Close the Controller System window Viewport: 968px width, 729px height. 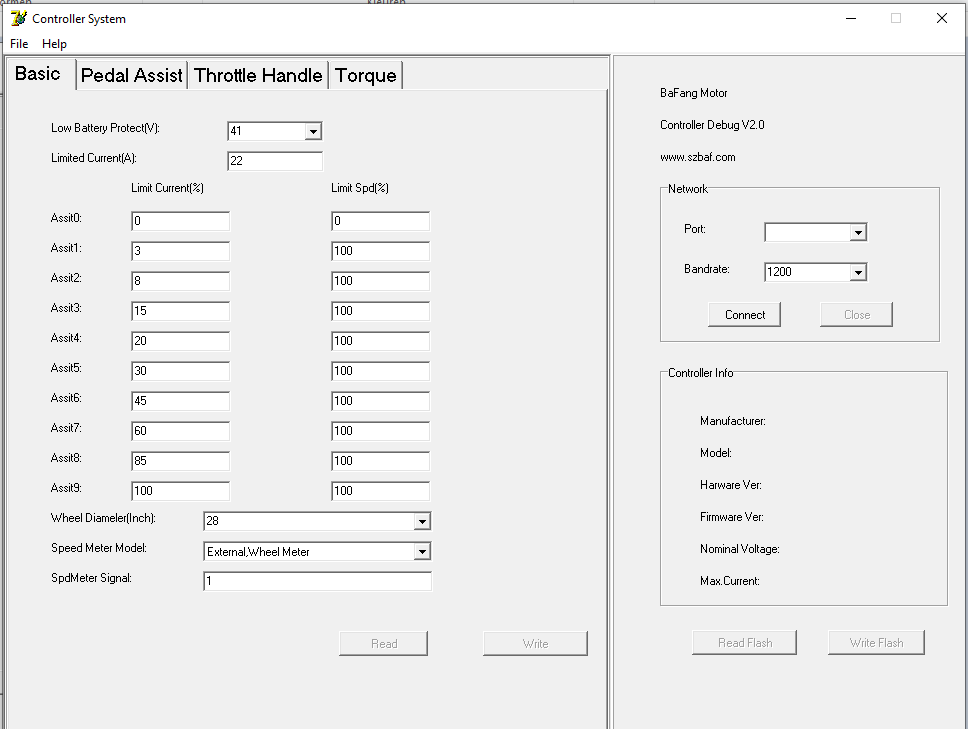(941, 18)
